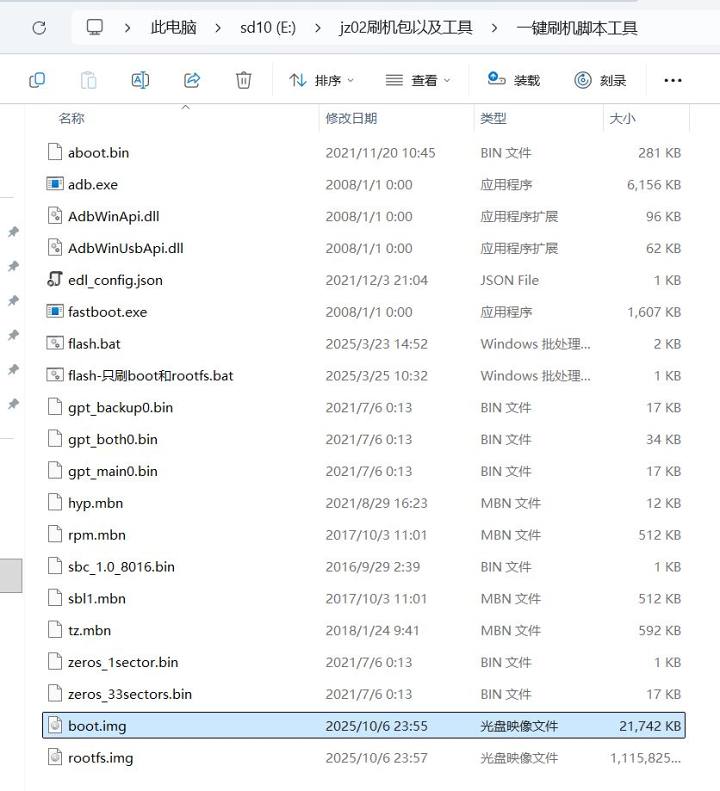Click the Rename icon in the toolbar

pos(140,80)
